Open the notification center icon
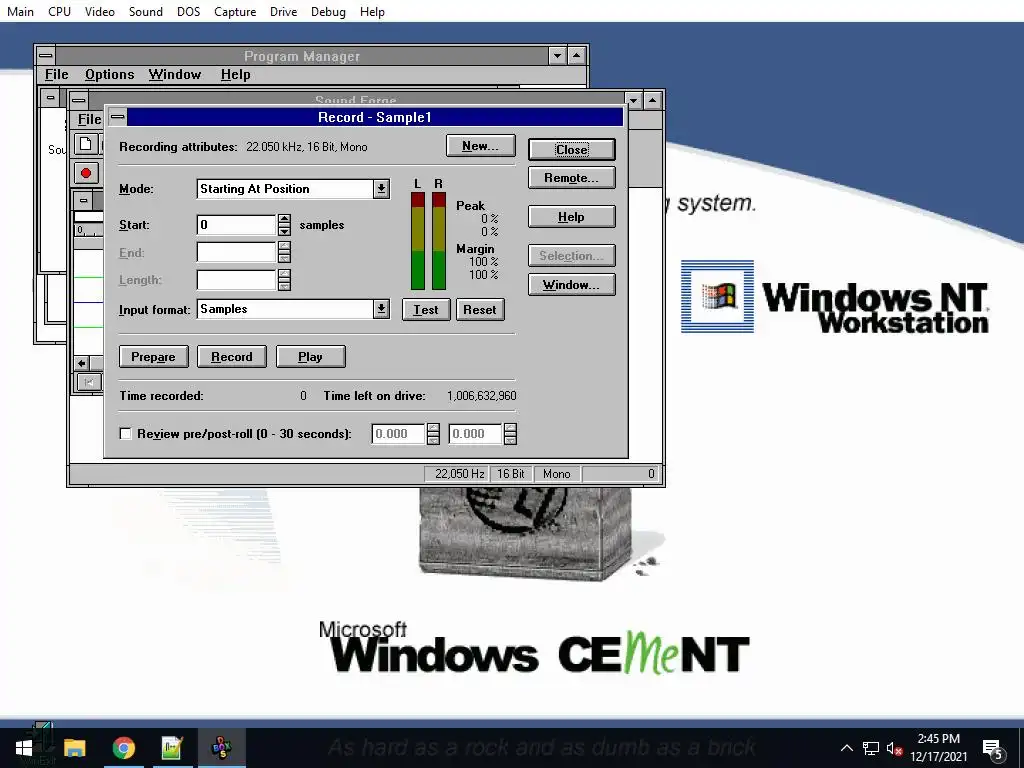 (993, 748)
